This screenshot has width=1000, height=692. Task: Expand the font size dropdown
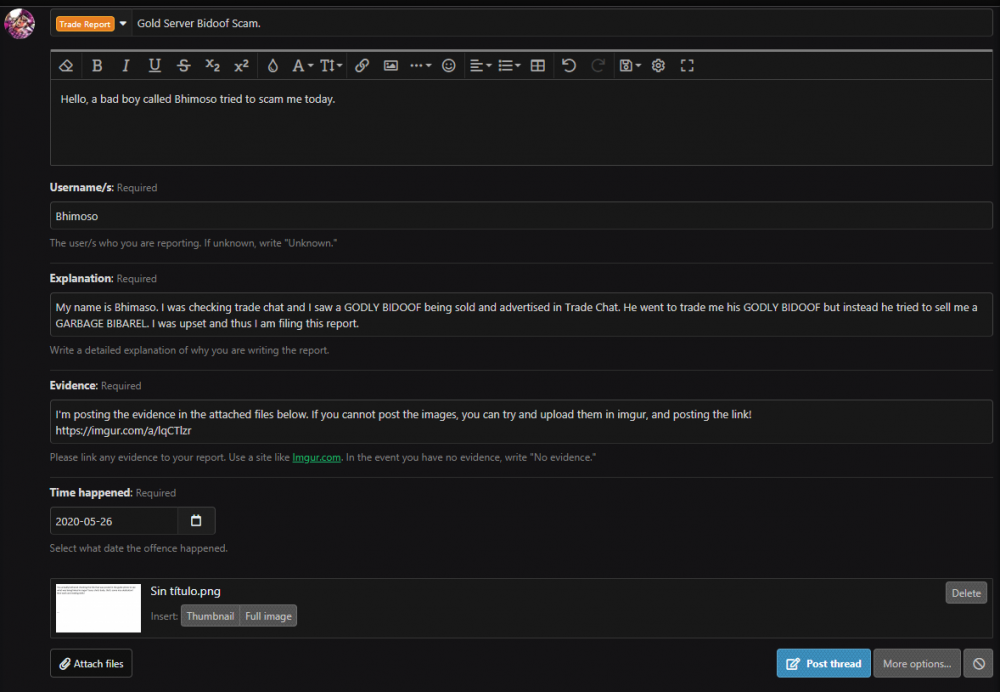[x=332, y=66]
